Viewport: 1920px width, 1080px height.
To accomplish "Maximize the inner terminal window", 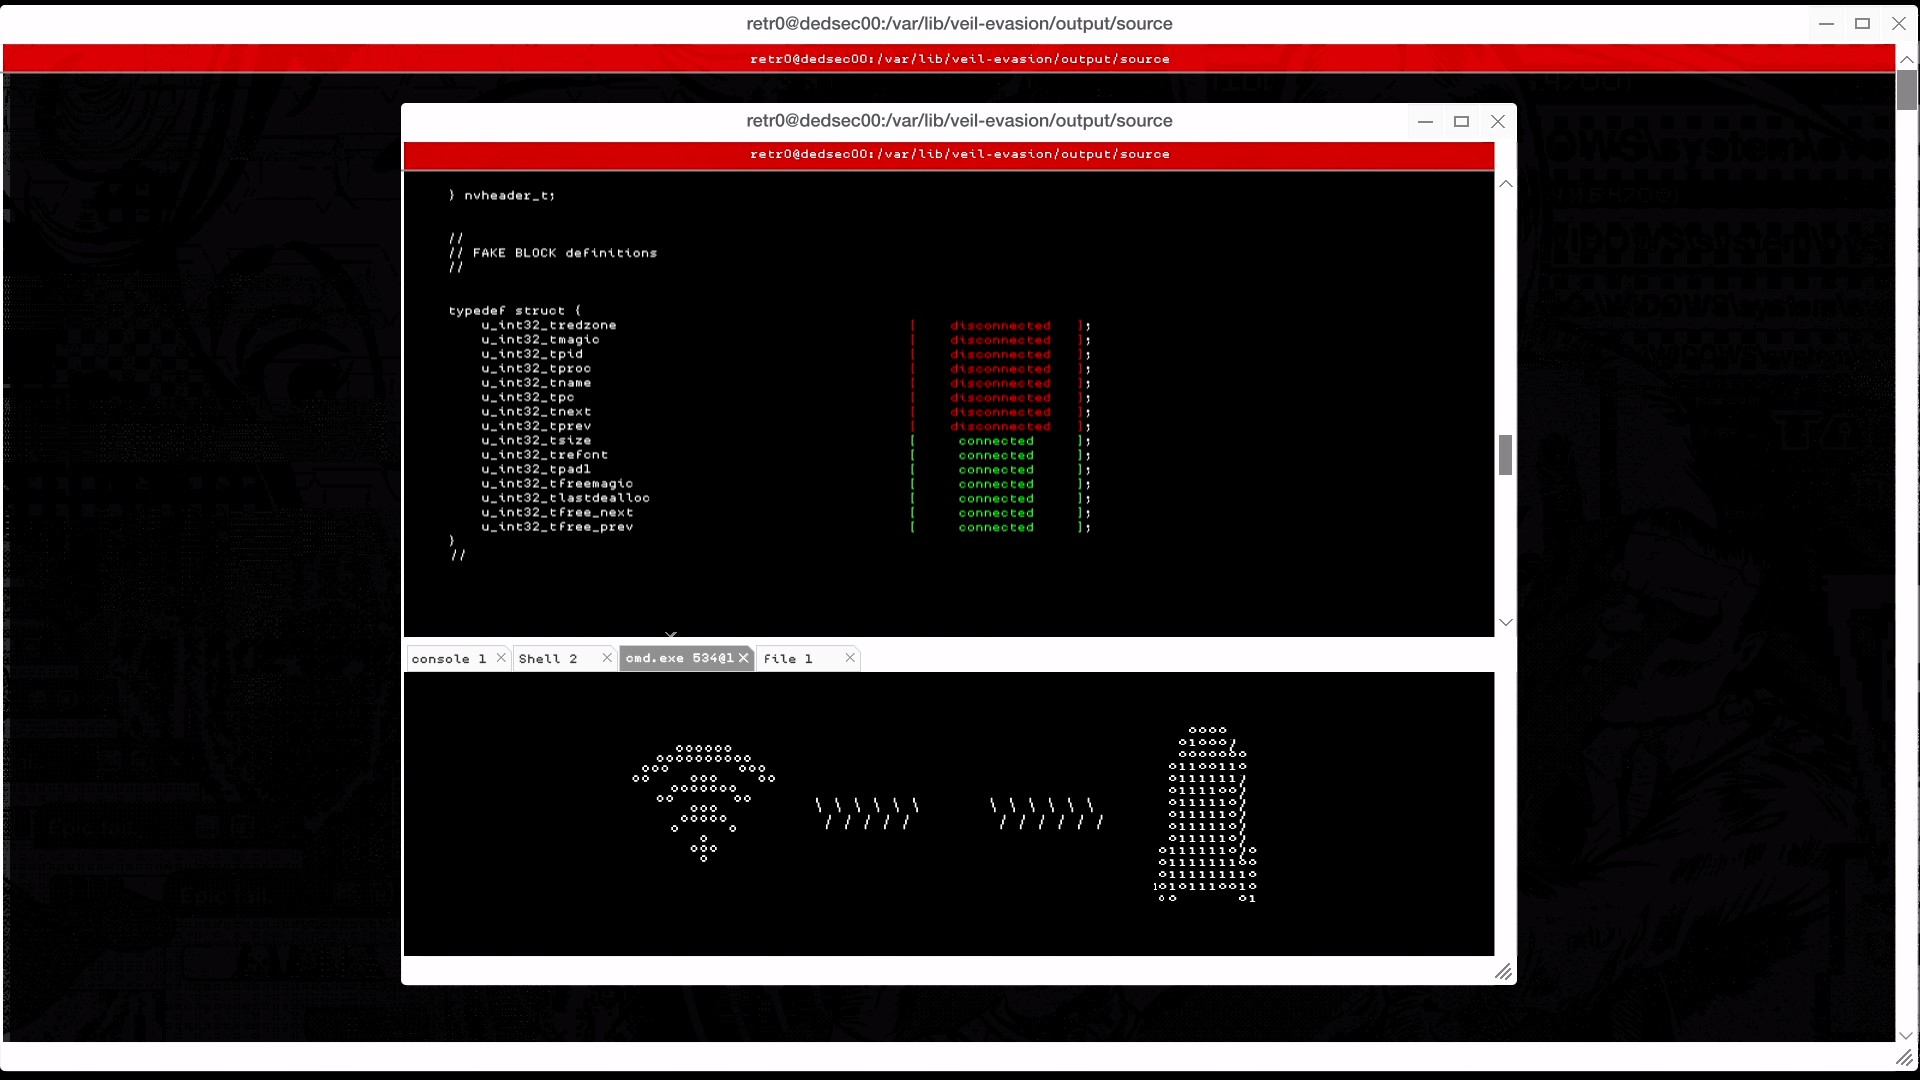I will (x=1461, y=122).
